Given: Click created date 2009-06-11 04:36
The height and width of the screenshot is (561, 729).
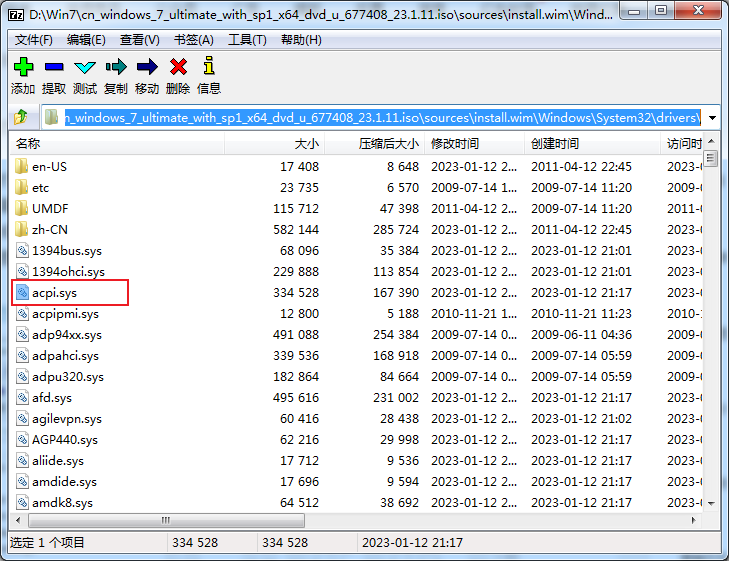Looking at the screenshot, I should (x=581, y=335).
